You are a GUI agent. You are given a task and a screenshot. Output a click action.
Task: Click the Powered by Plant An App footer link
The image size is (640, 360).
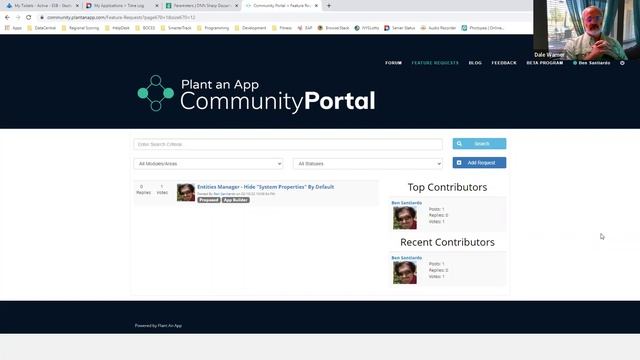[x=158, y=326]
